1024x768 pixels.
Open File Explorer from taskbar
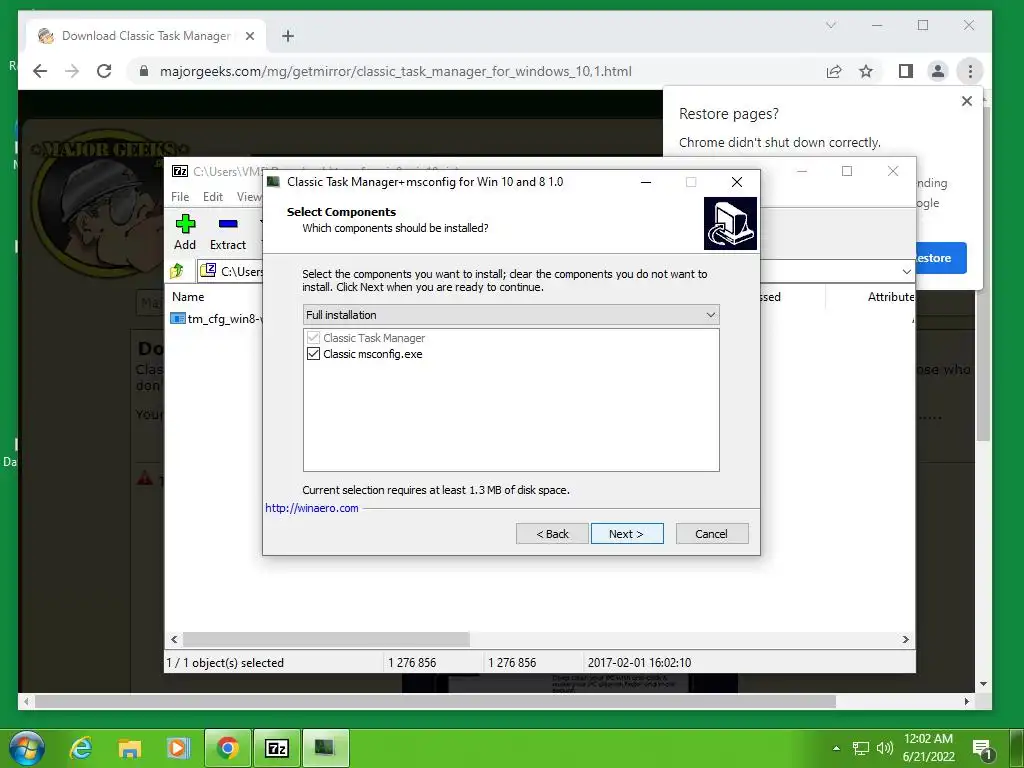click(x=129, y=748)
